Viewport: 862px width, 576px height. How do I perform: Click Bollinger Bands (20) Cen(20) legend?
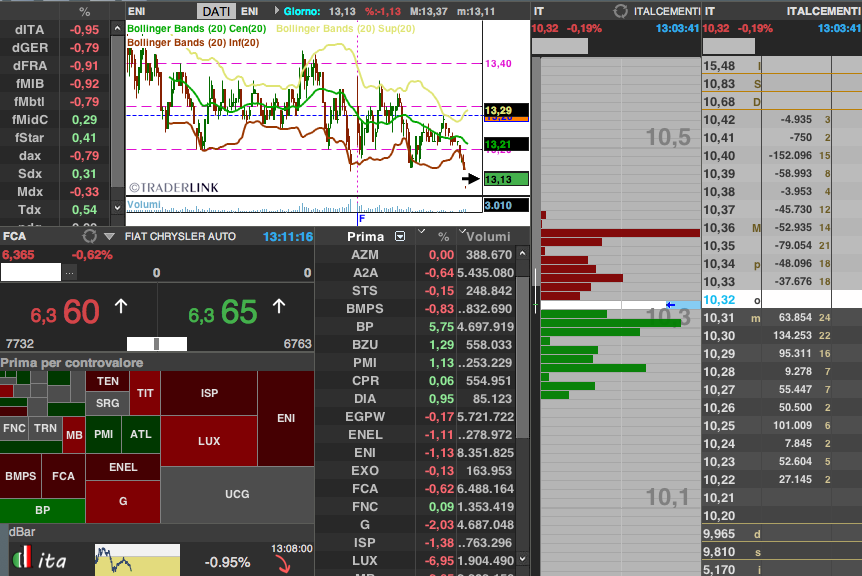pos(197,29)
